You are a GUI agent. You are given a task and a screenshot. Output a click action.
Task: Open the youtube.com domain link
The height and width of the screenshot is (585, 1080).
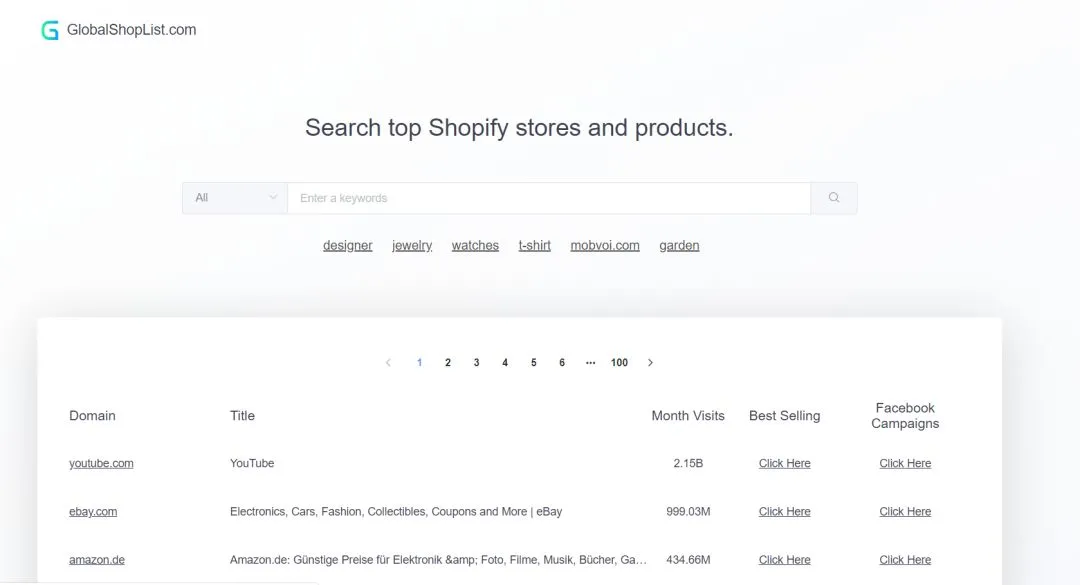click(x=101, y=463)
